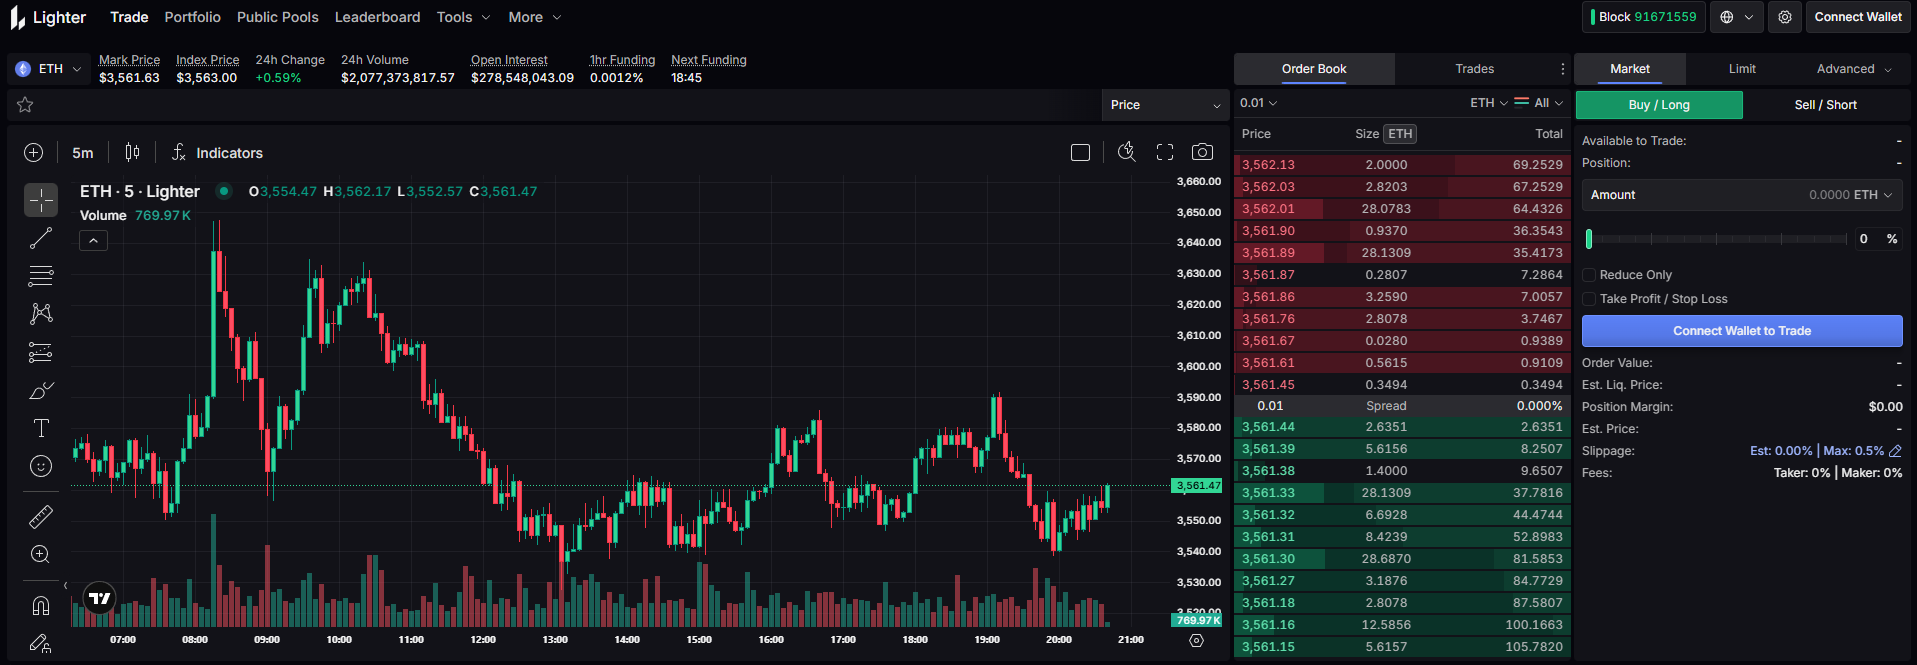Select the text annotation tool
This screenshot has height=665, width=1917.
point(41,428)
